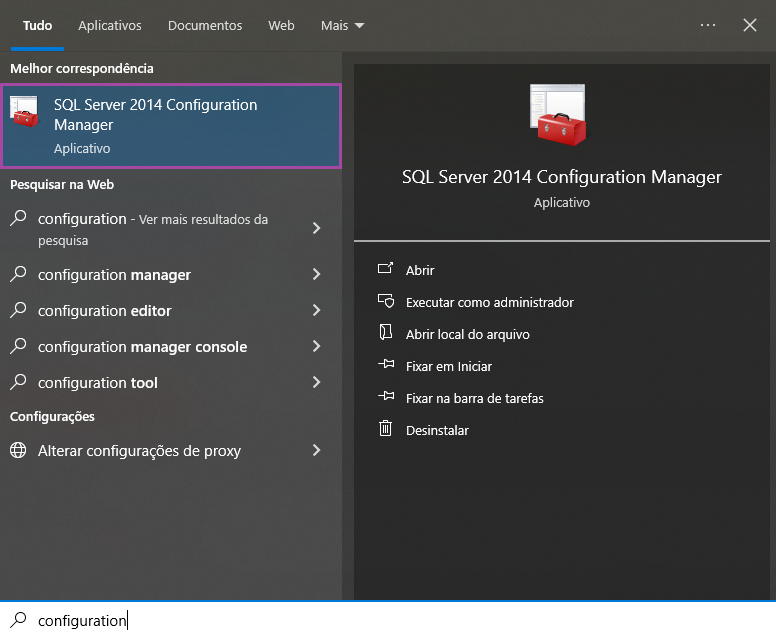Expand arrow next to 'configuration manager console'

pos(317,346)
